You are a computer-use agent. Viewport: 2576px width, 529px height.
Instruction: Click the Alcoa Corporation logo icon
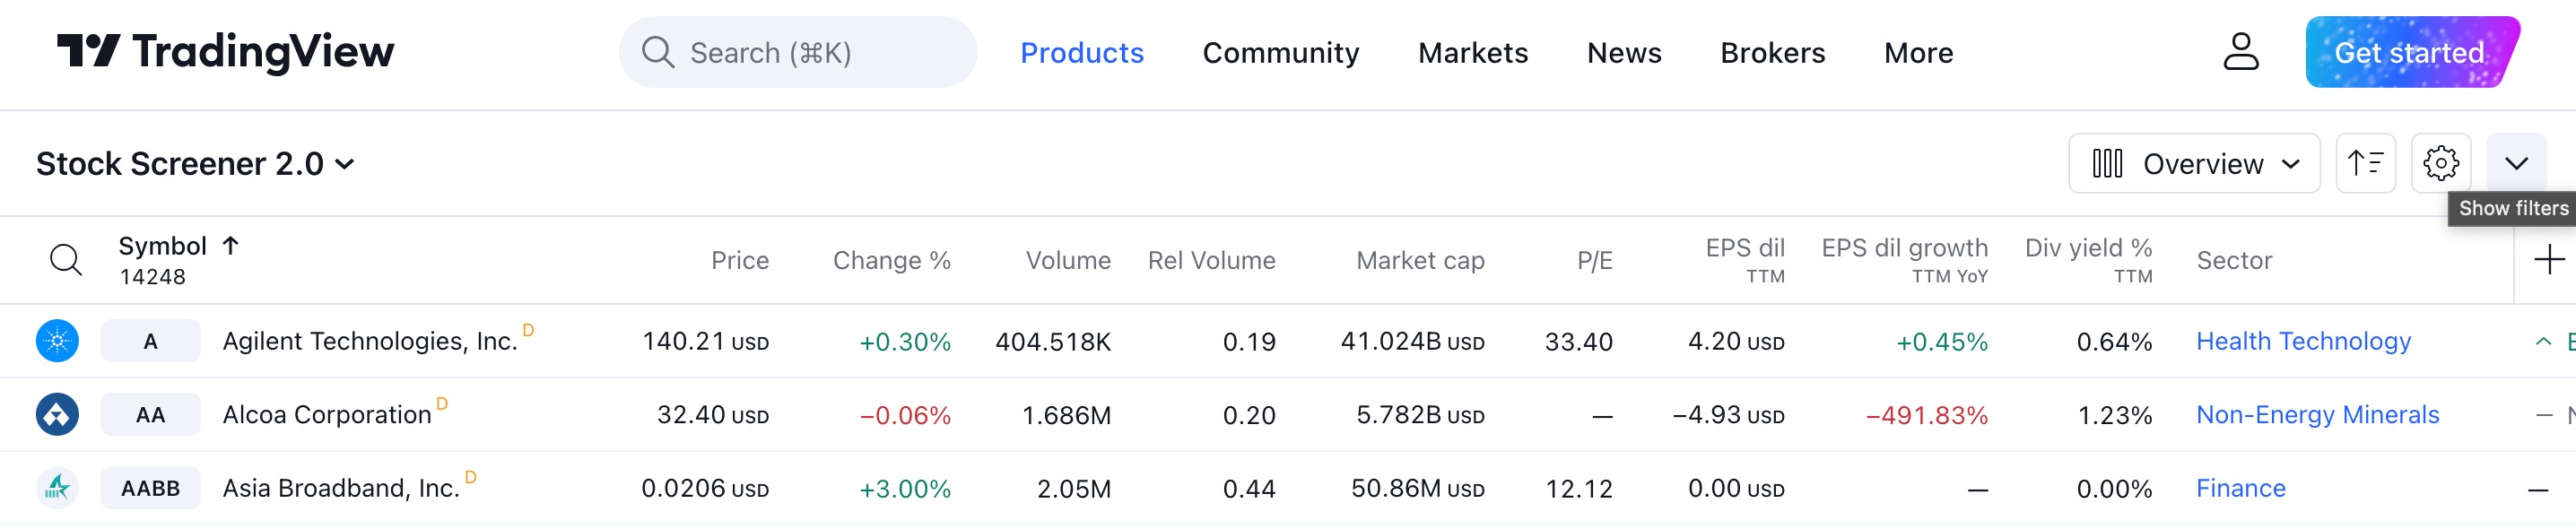(58, 414)
